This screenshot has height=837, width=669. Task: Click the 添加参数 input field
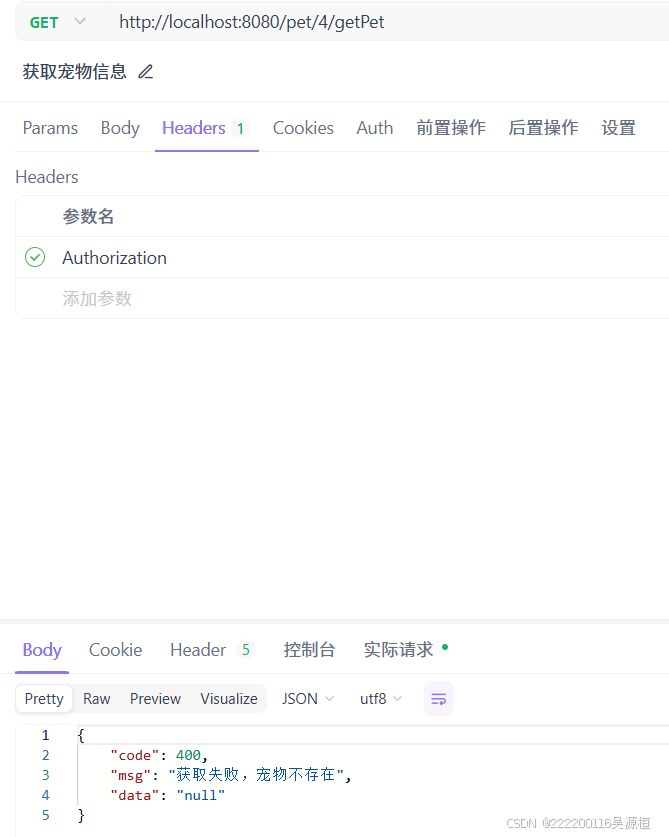[x=97, y=298]
